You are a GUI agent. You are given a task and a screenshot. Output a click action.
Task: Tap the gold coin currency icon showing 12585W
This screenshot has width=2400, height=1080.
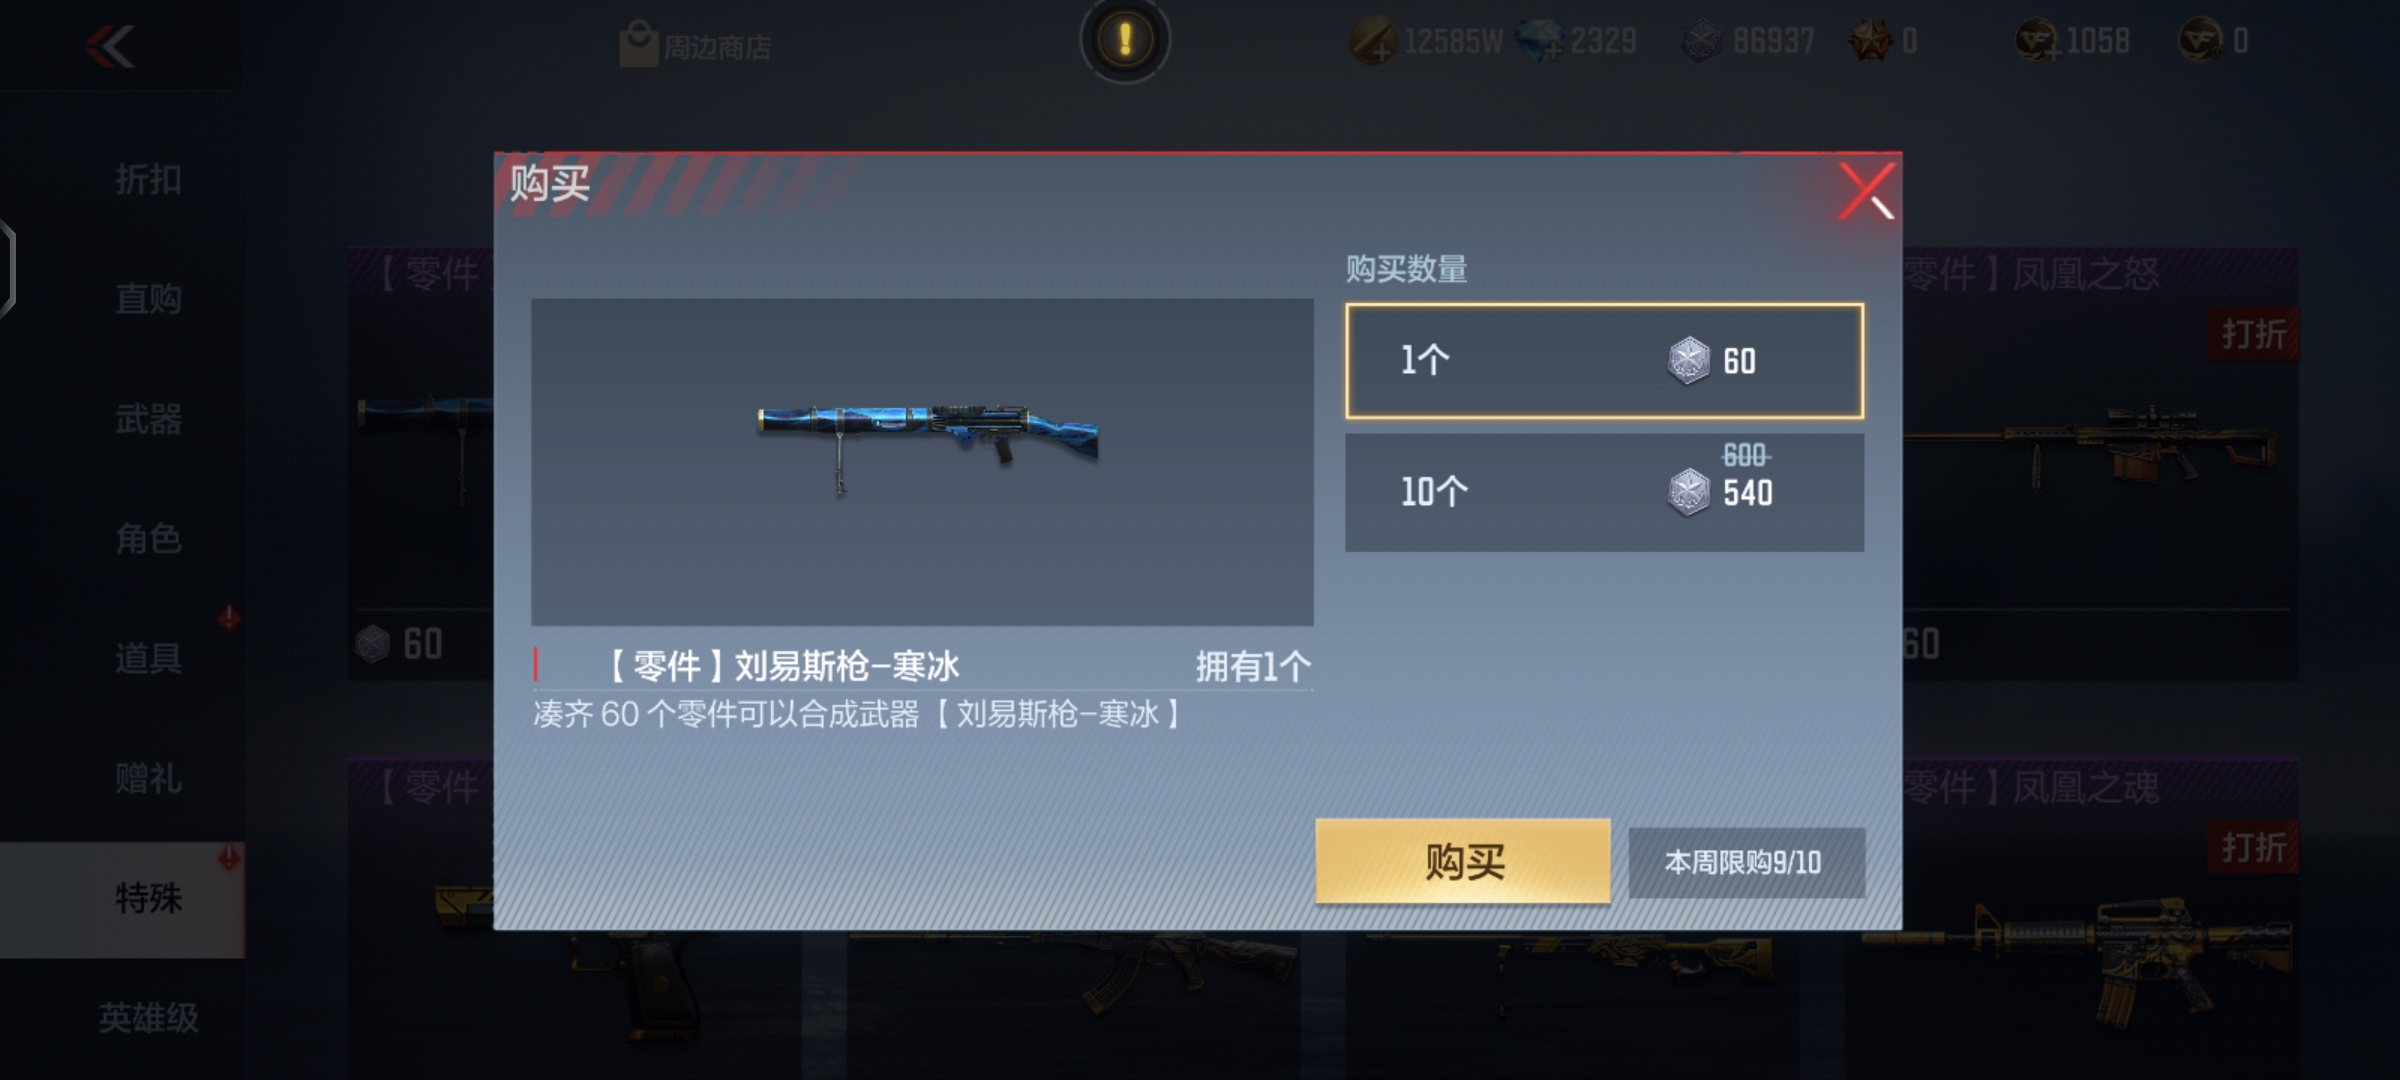click(1372, 42)
